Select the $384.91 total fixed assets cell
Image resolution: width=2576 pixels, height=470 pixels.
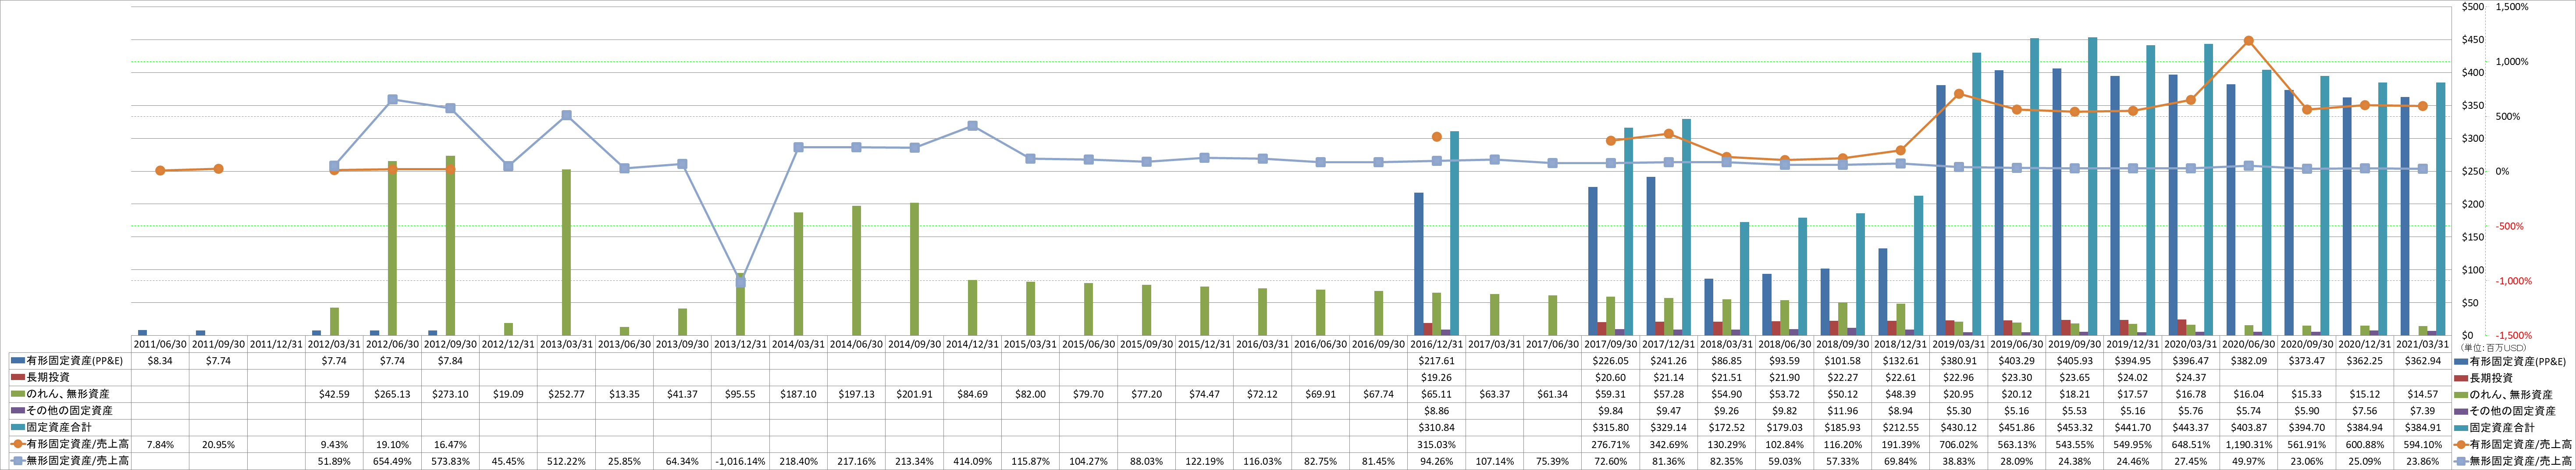pyautogui.click(x=2423, y=427)
